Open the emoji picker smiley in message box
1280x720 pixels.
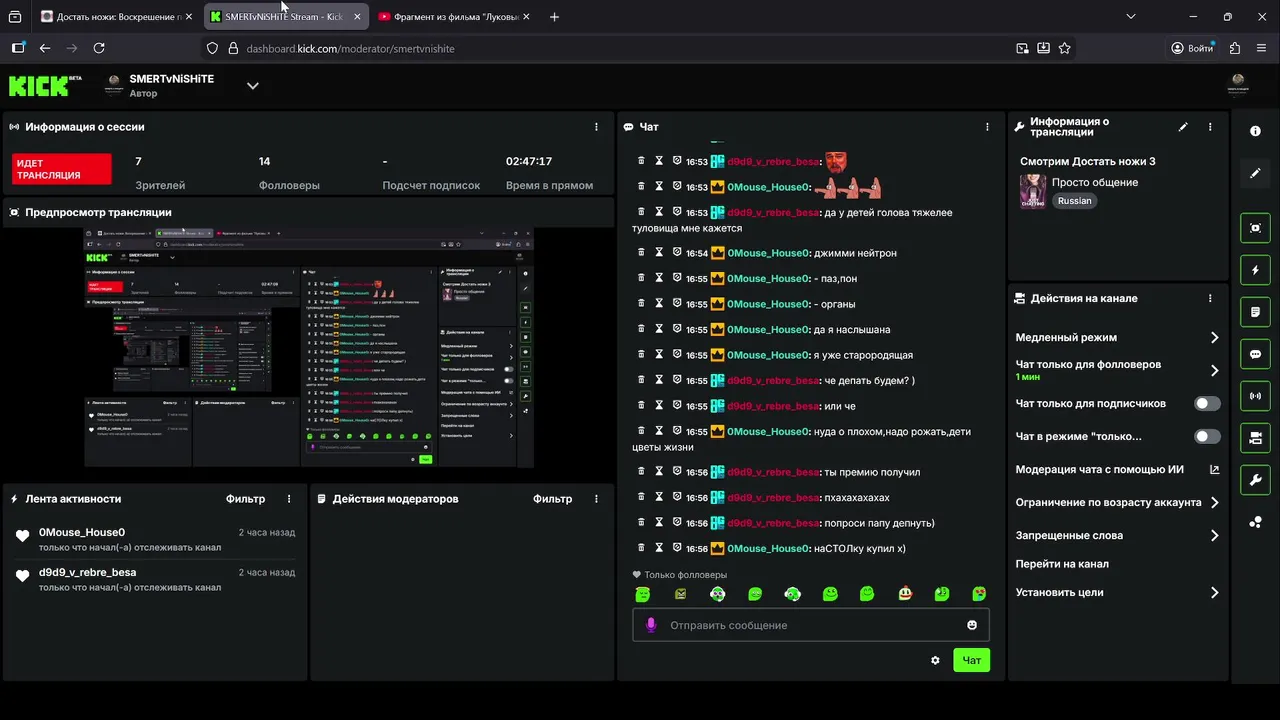click(x=972, y=625)
